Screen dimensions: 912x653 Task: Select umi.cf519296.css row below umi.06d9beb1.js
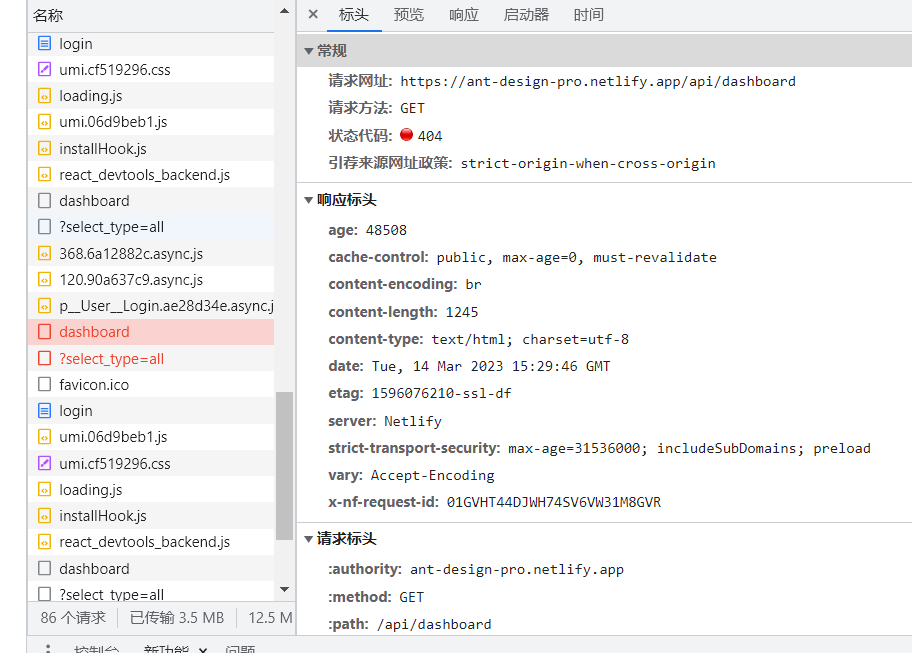(151, 463)
